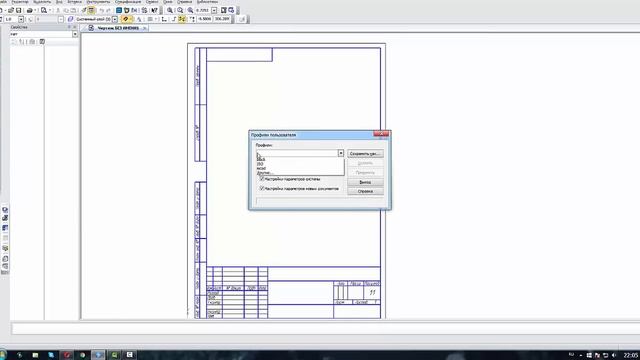Click the Y coordinate value field

tap(222, 19)
